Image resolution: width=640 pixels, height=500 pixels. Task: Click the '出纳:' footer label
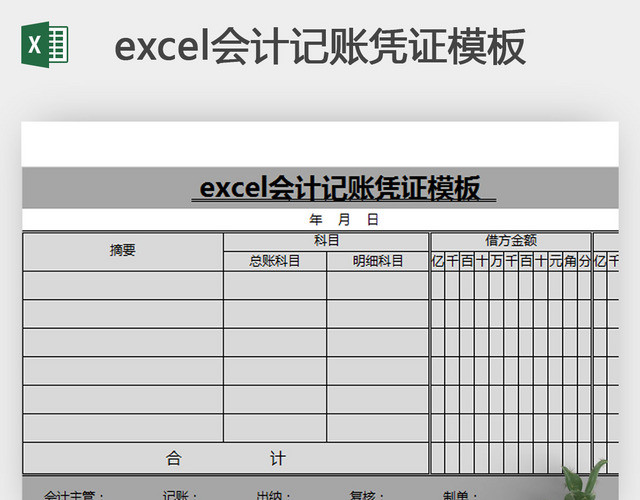point(273,495)
